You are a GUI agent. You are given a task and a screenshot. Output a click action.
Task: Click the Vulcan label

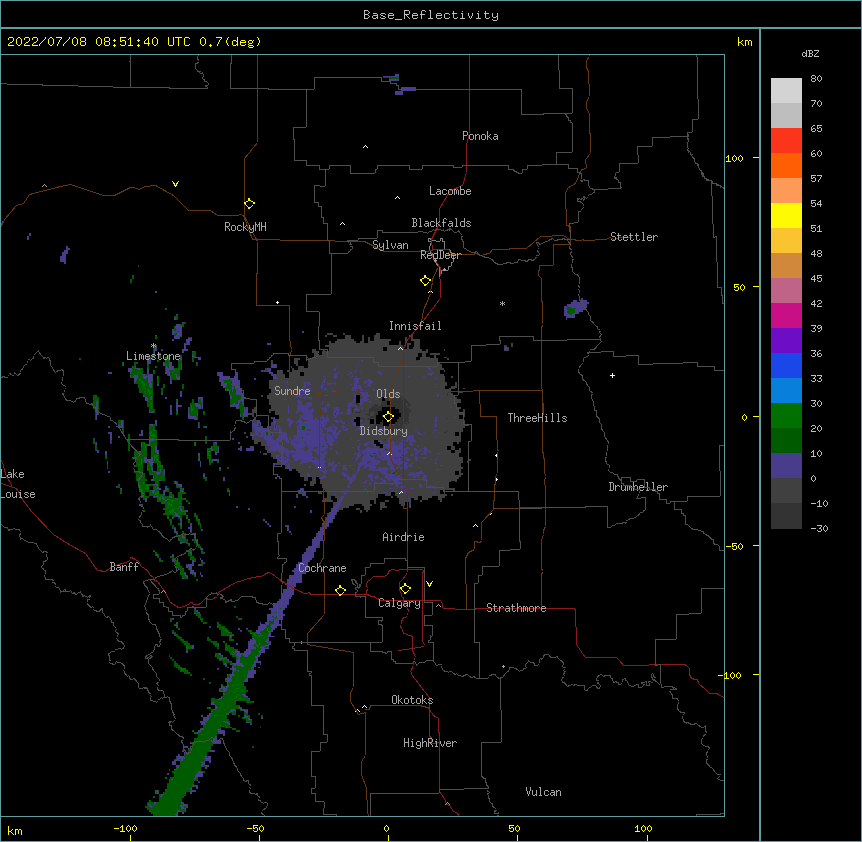click(x=543, y=792)
